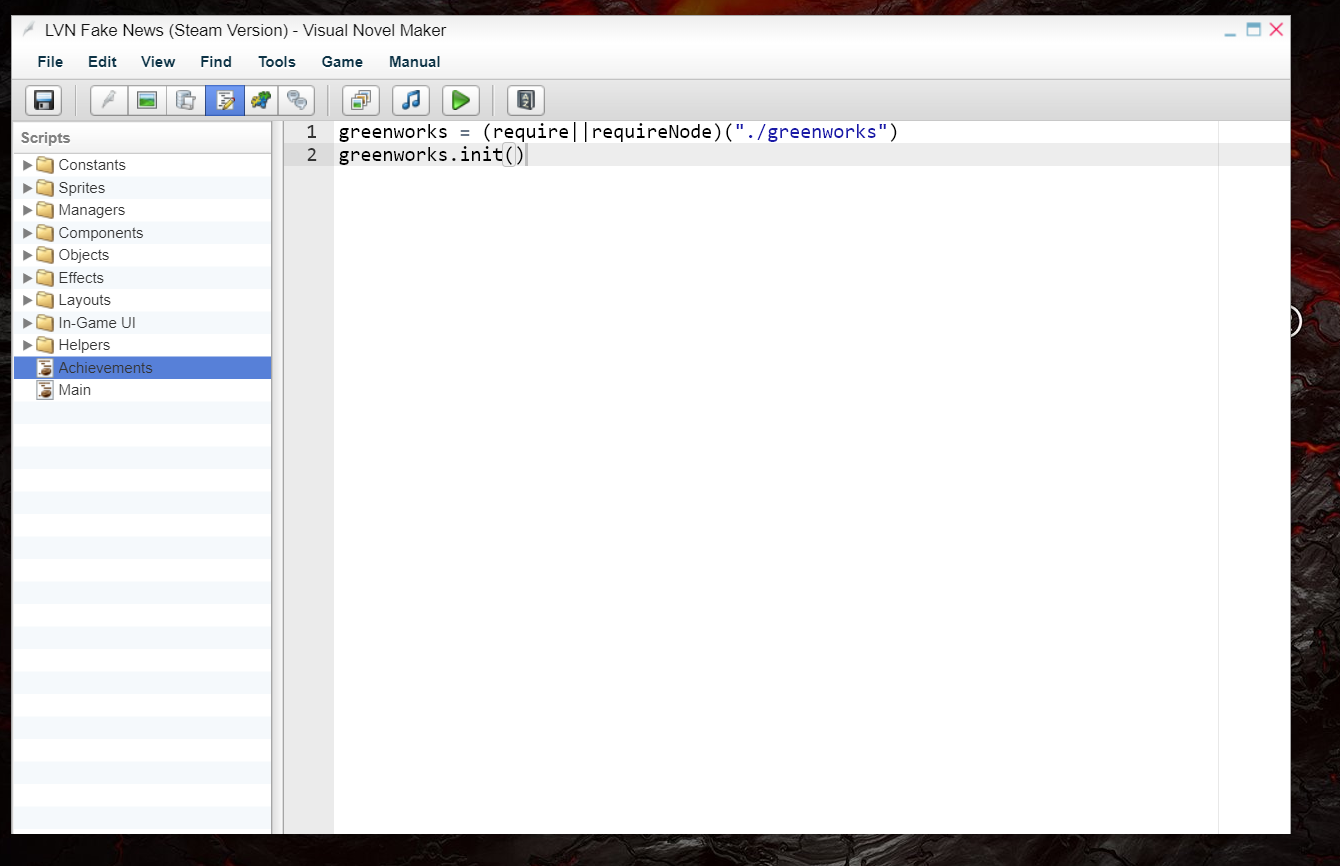Click the music note toolbar icon
Viewport: 1340px width, 866px height.
[x=411, y=100]
